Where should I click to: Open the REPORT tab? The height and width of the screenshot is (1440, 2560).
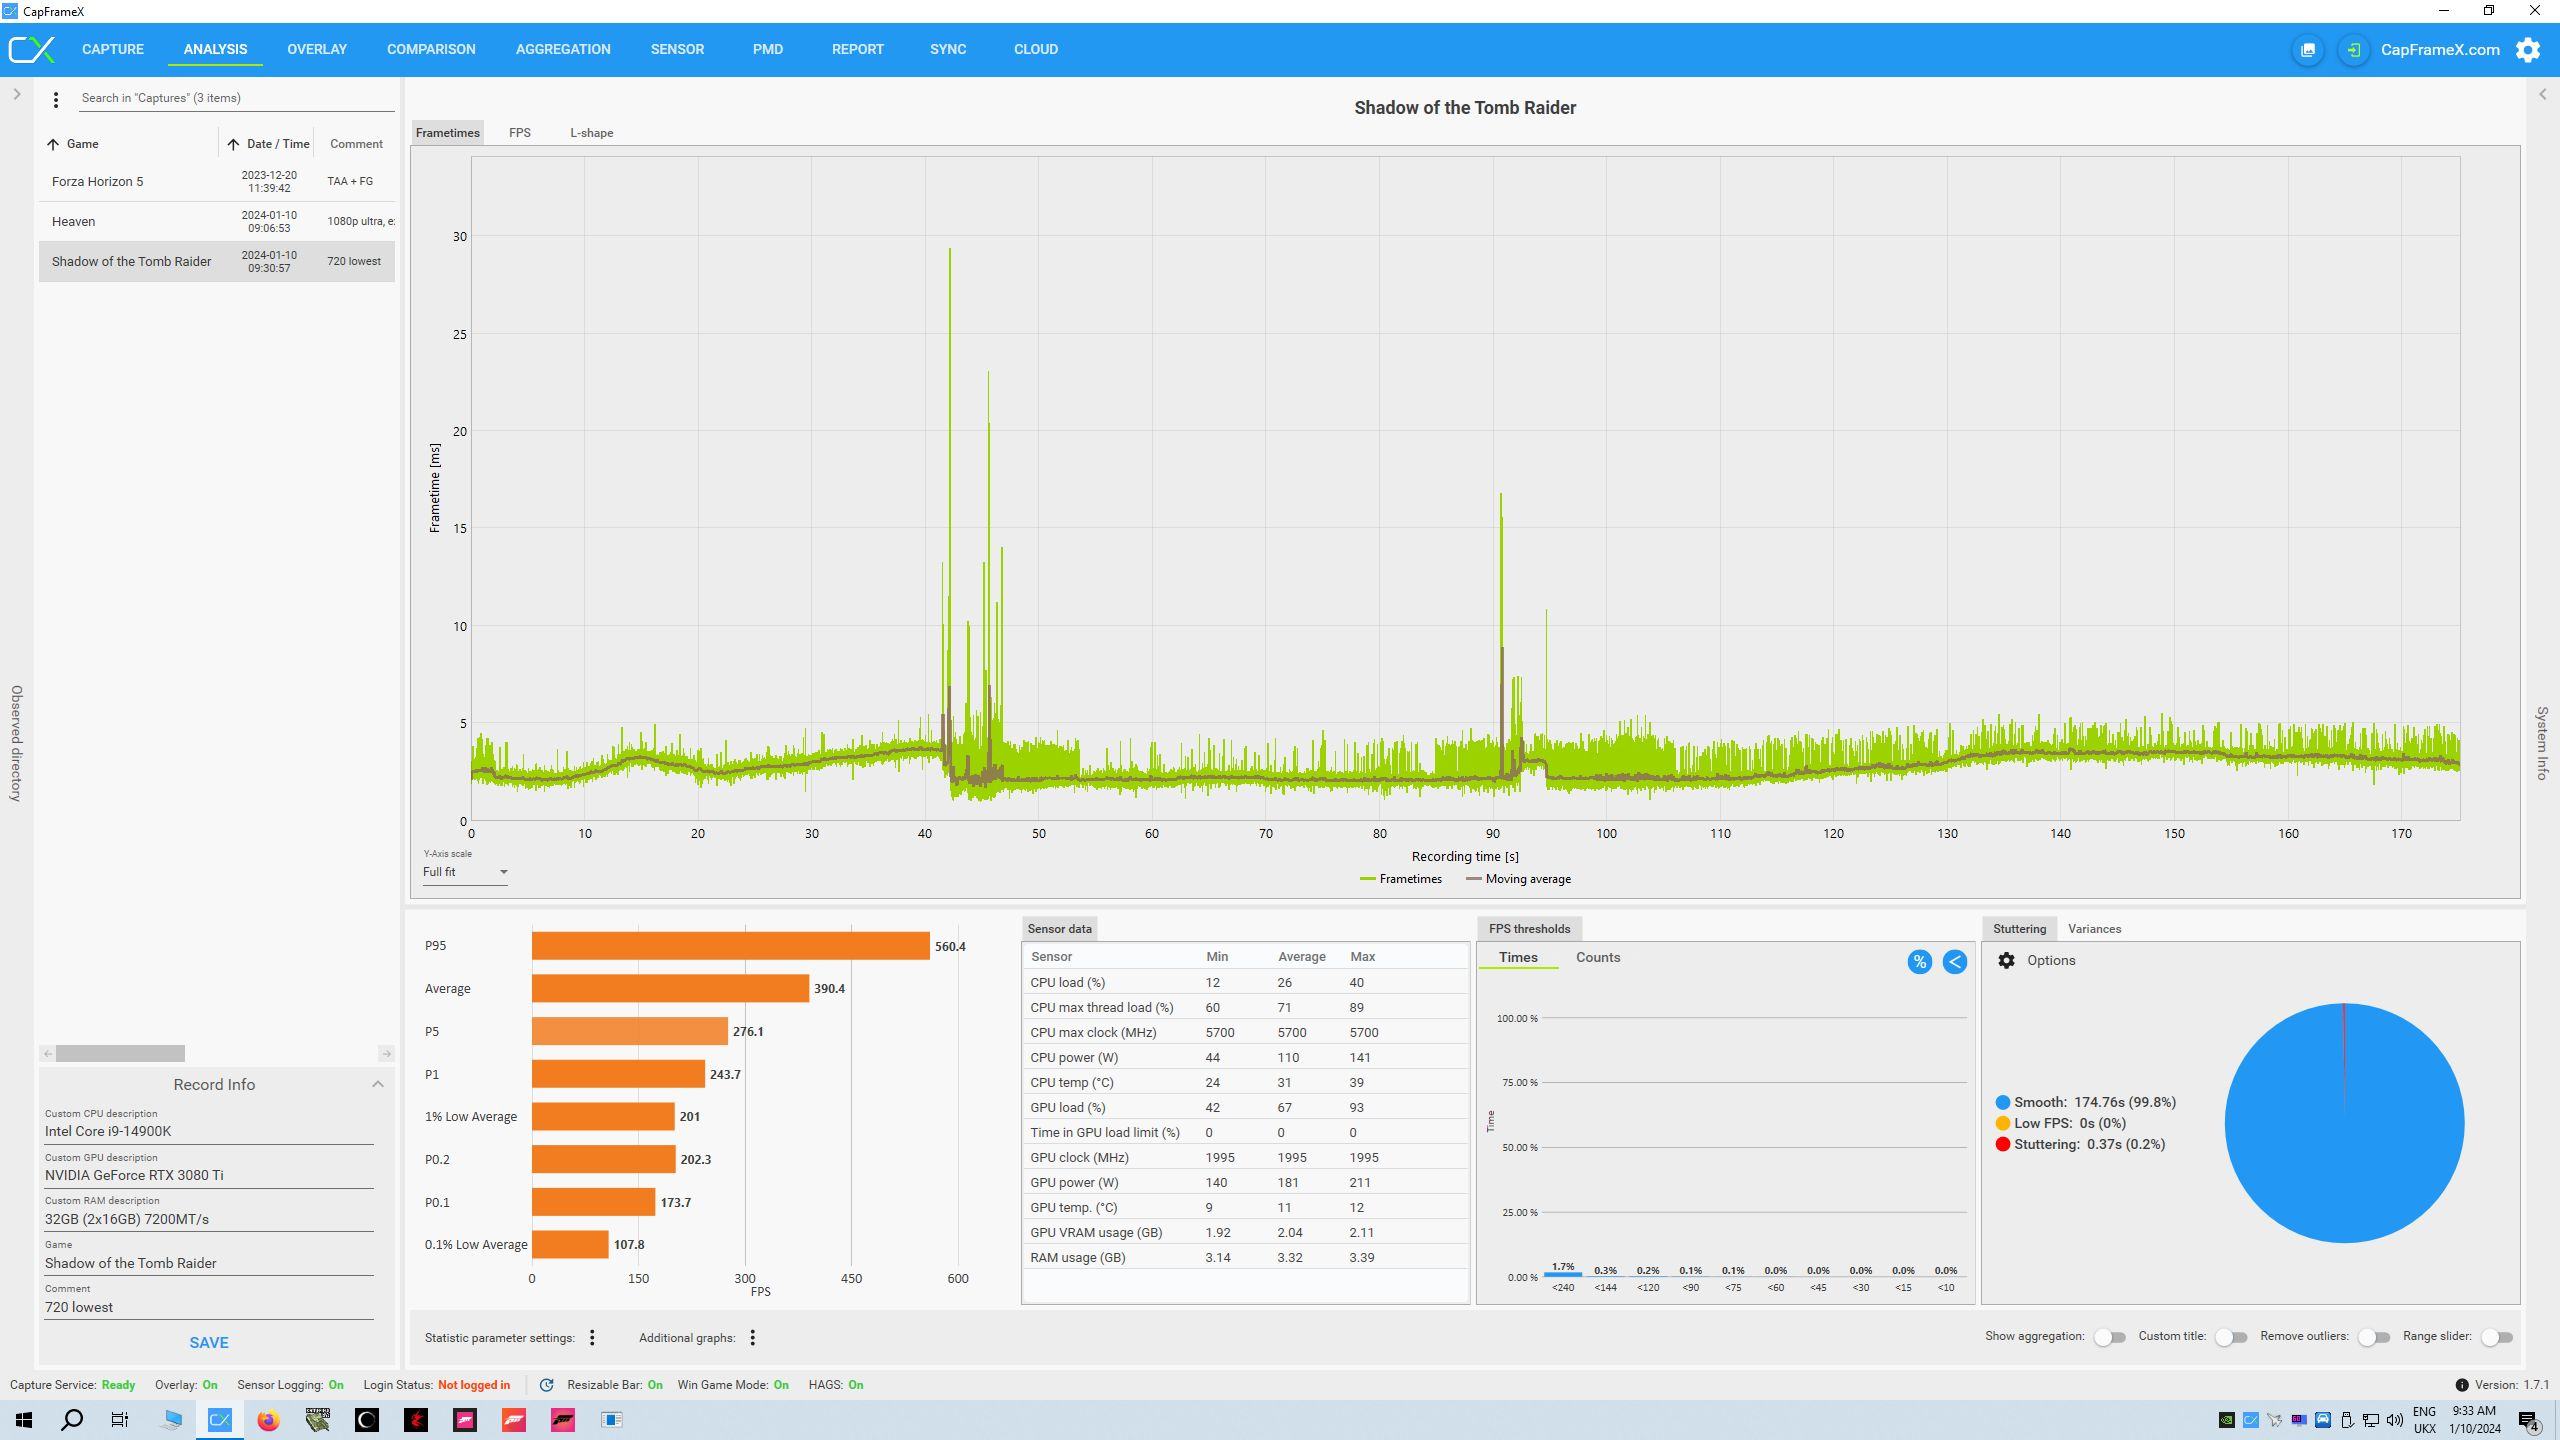[x=858, y=49]
